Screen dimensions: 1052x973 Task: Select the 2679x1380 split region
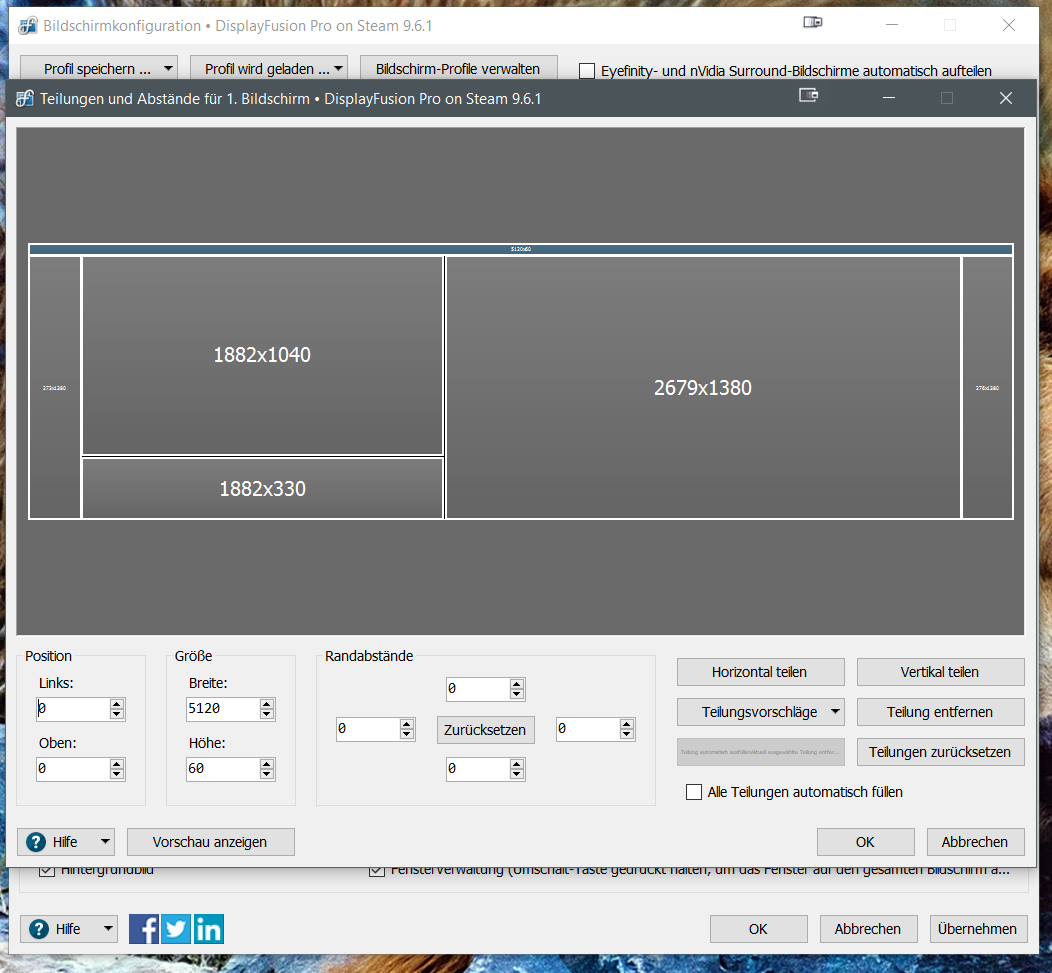click(702, 387)
